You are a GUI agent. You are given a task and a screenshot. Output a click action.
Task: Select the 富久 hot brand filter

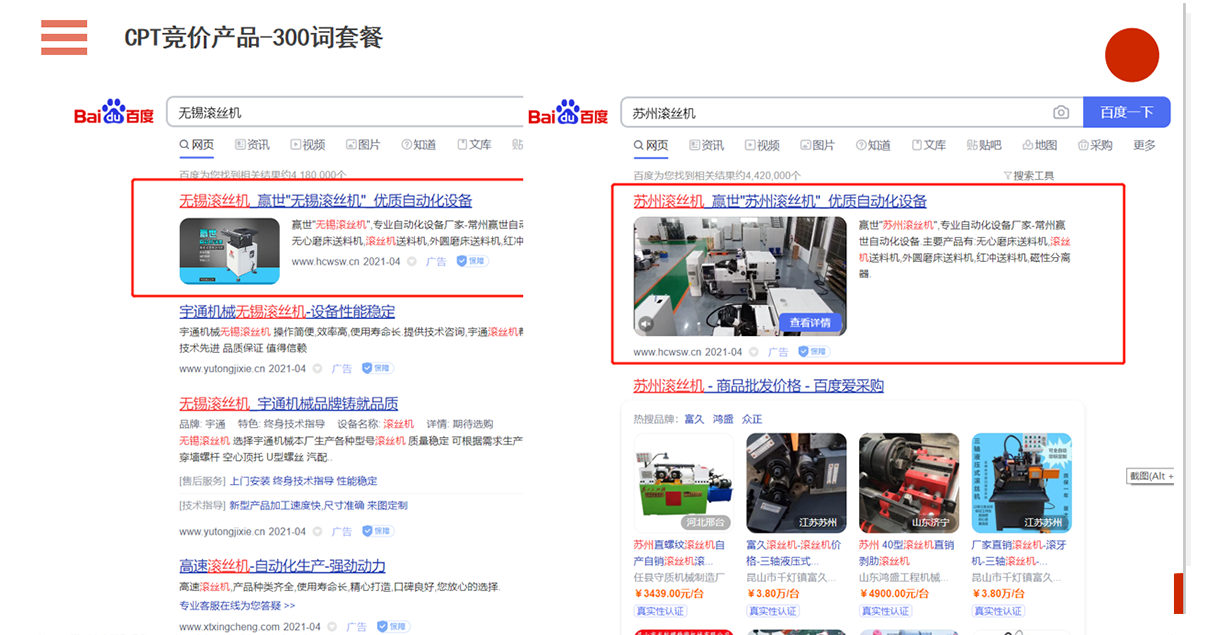693,419
